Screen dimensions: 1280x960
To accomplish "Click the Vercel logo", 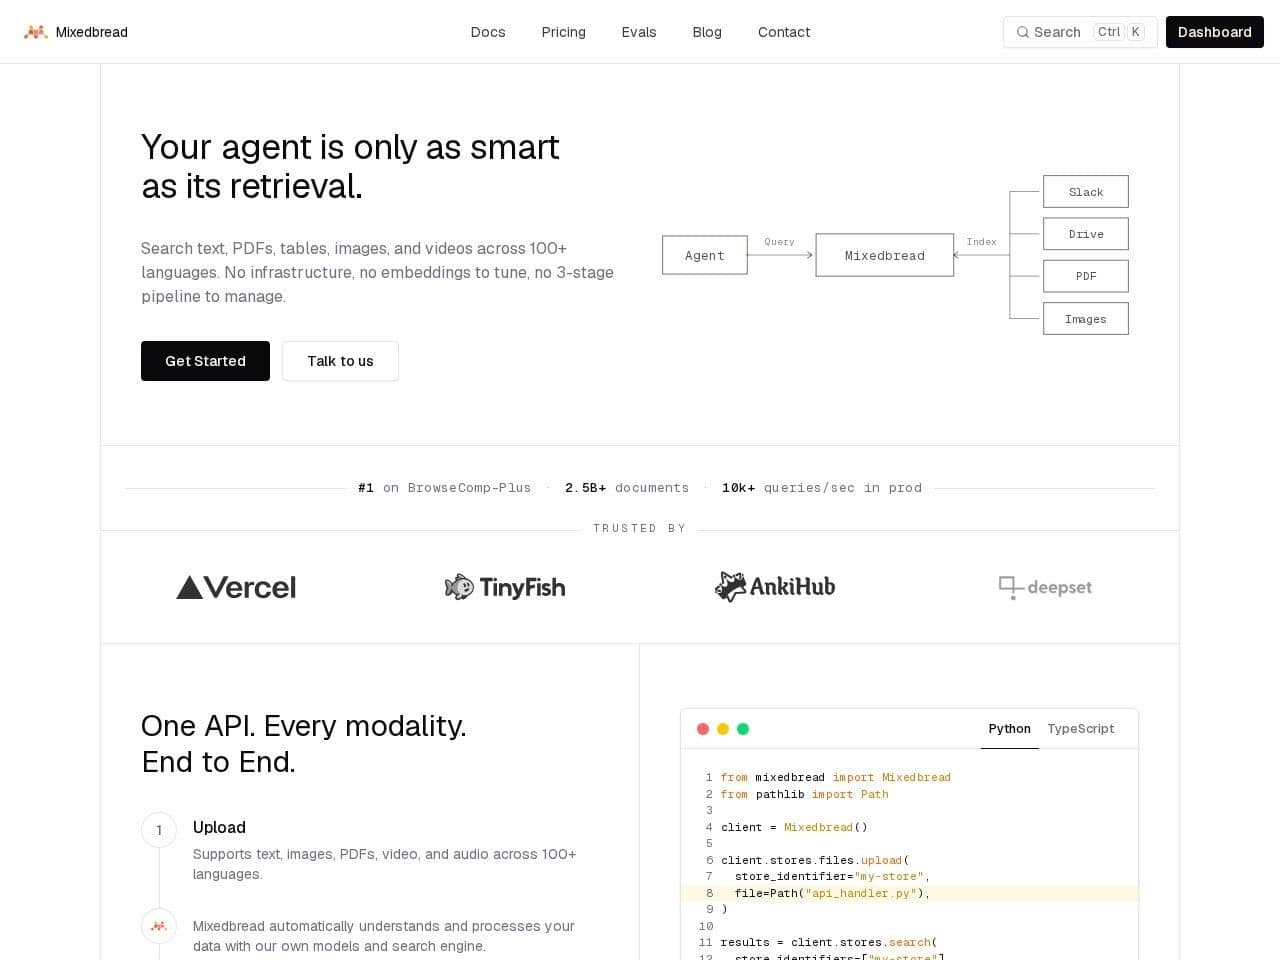I will point(236,587).
